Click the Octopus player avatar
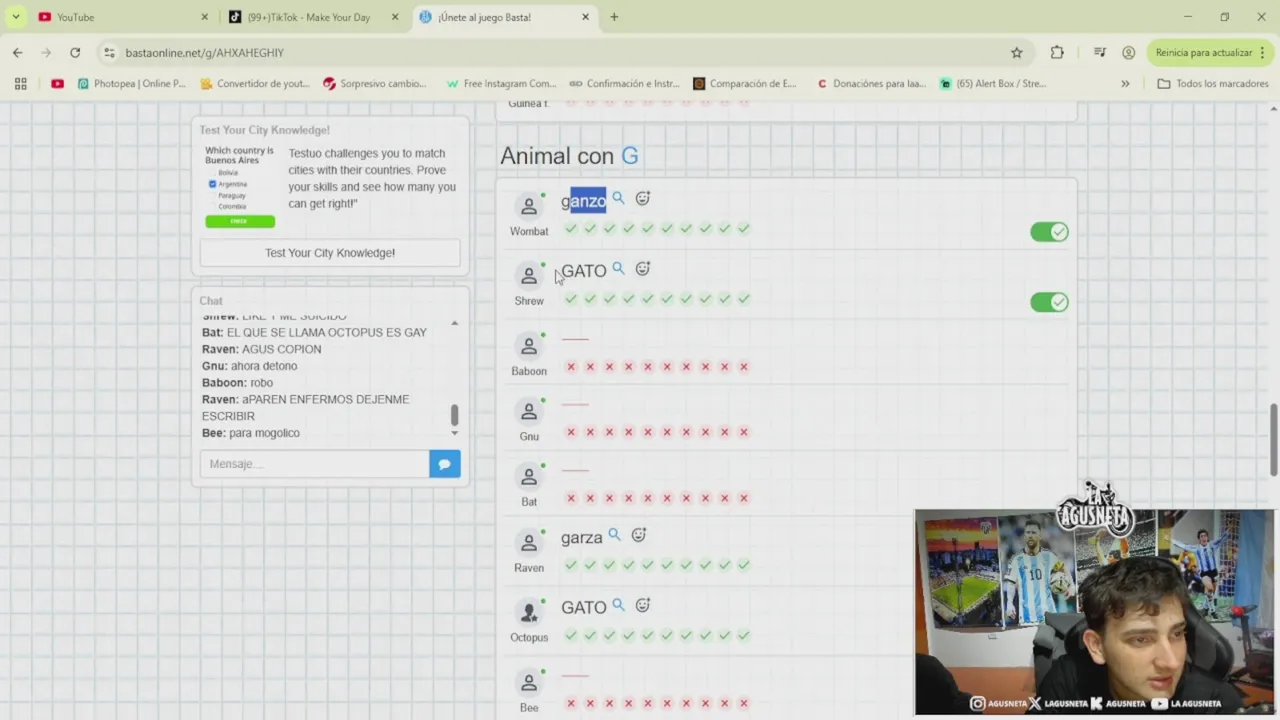This screenshot has height=720, width=1280. 529,613
